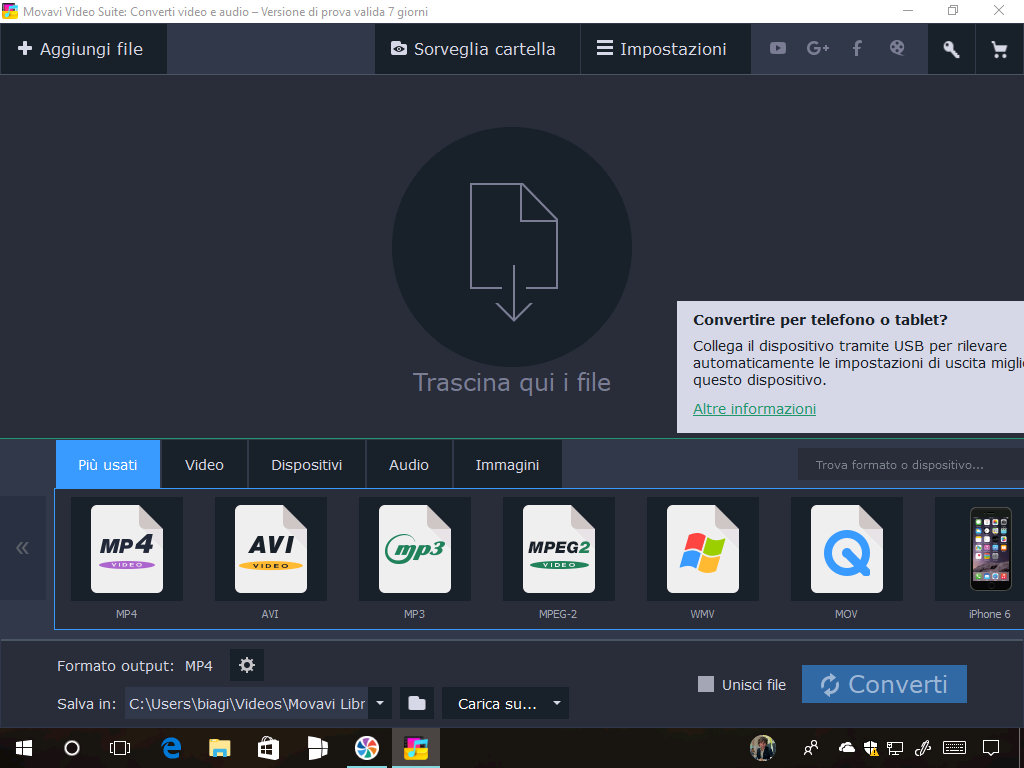The width and height of the screenshot is (1024, 768).
Task: Collapse the format panel with double chevron
Action: point(23,547)
